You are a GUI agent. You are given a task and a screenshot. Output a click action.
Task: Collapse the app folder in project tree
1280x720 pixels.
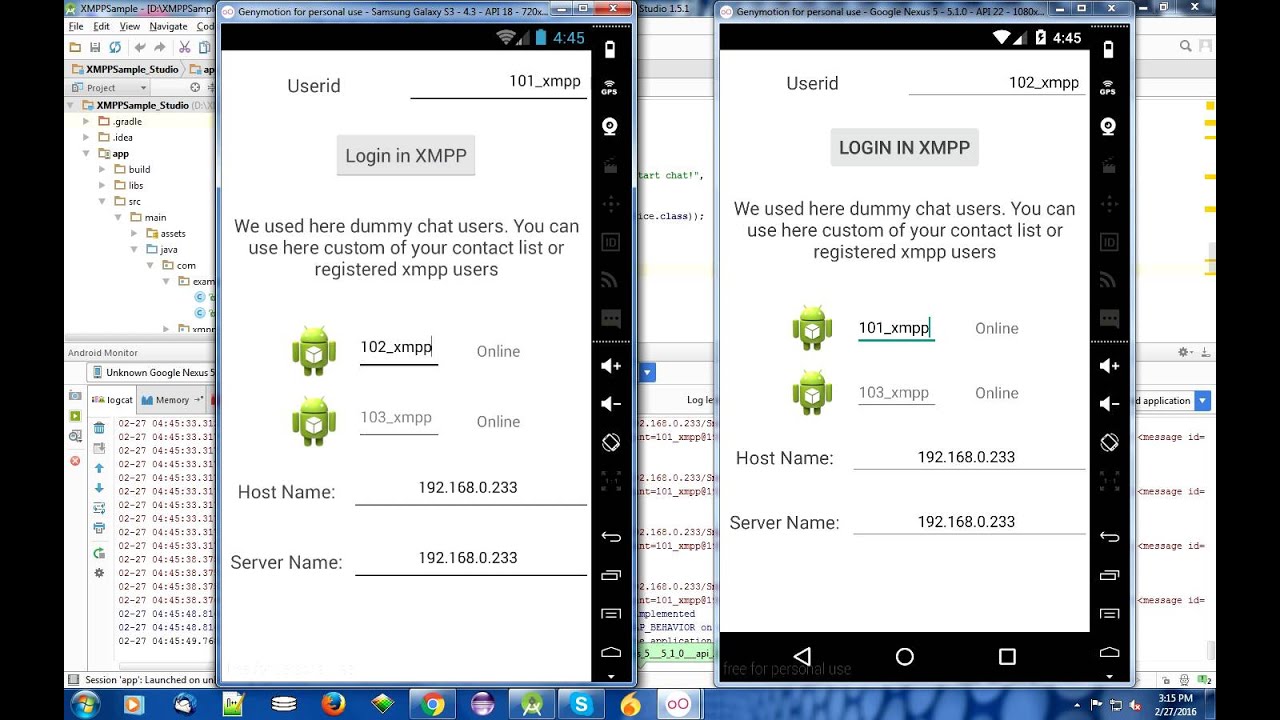click(87, 154)
